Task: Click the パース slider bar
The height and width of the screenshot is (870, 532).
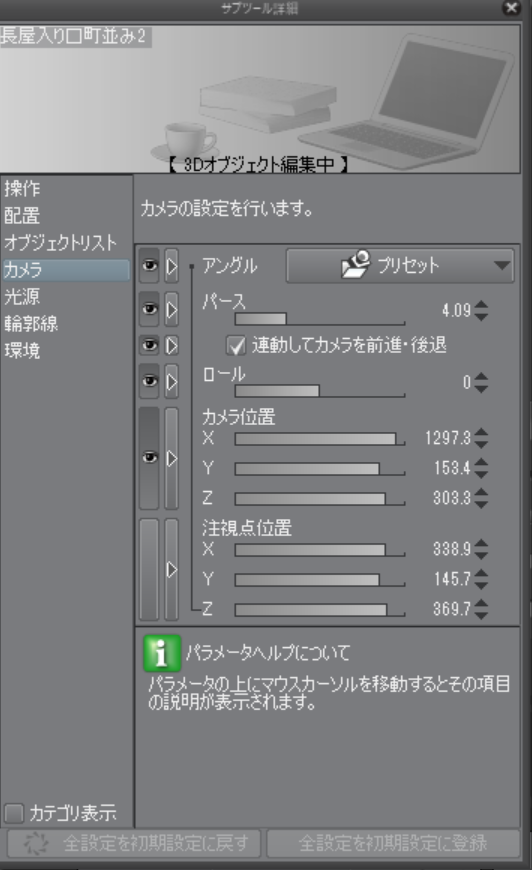Action: [320, 319]
